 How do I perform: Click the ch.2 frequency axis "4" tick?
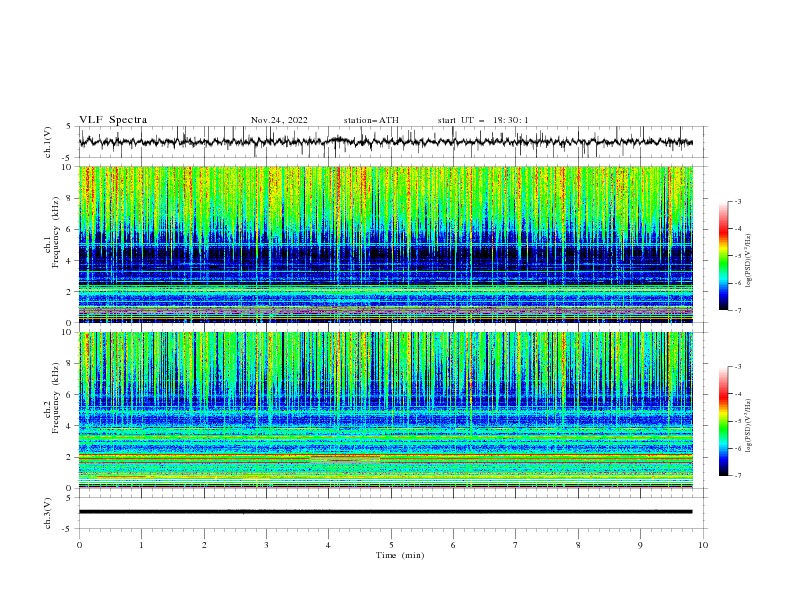(70, 426)
